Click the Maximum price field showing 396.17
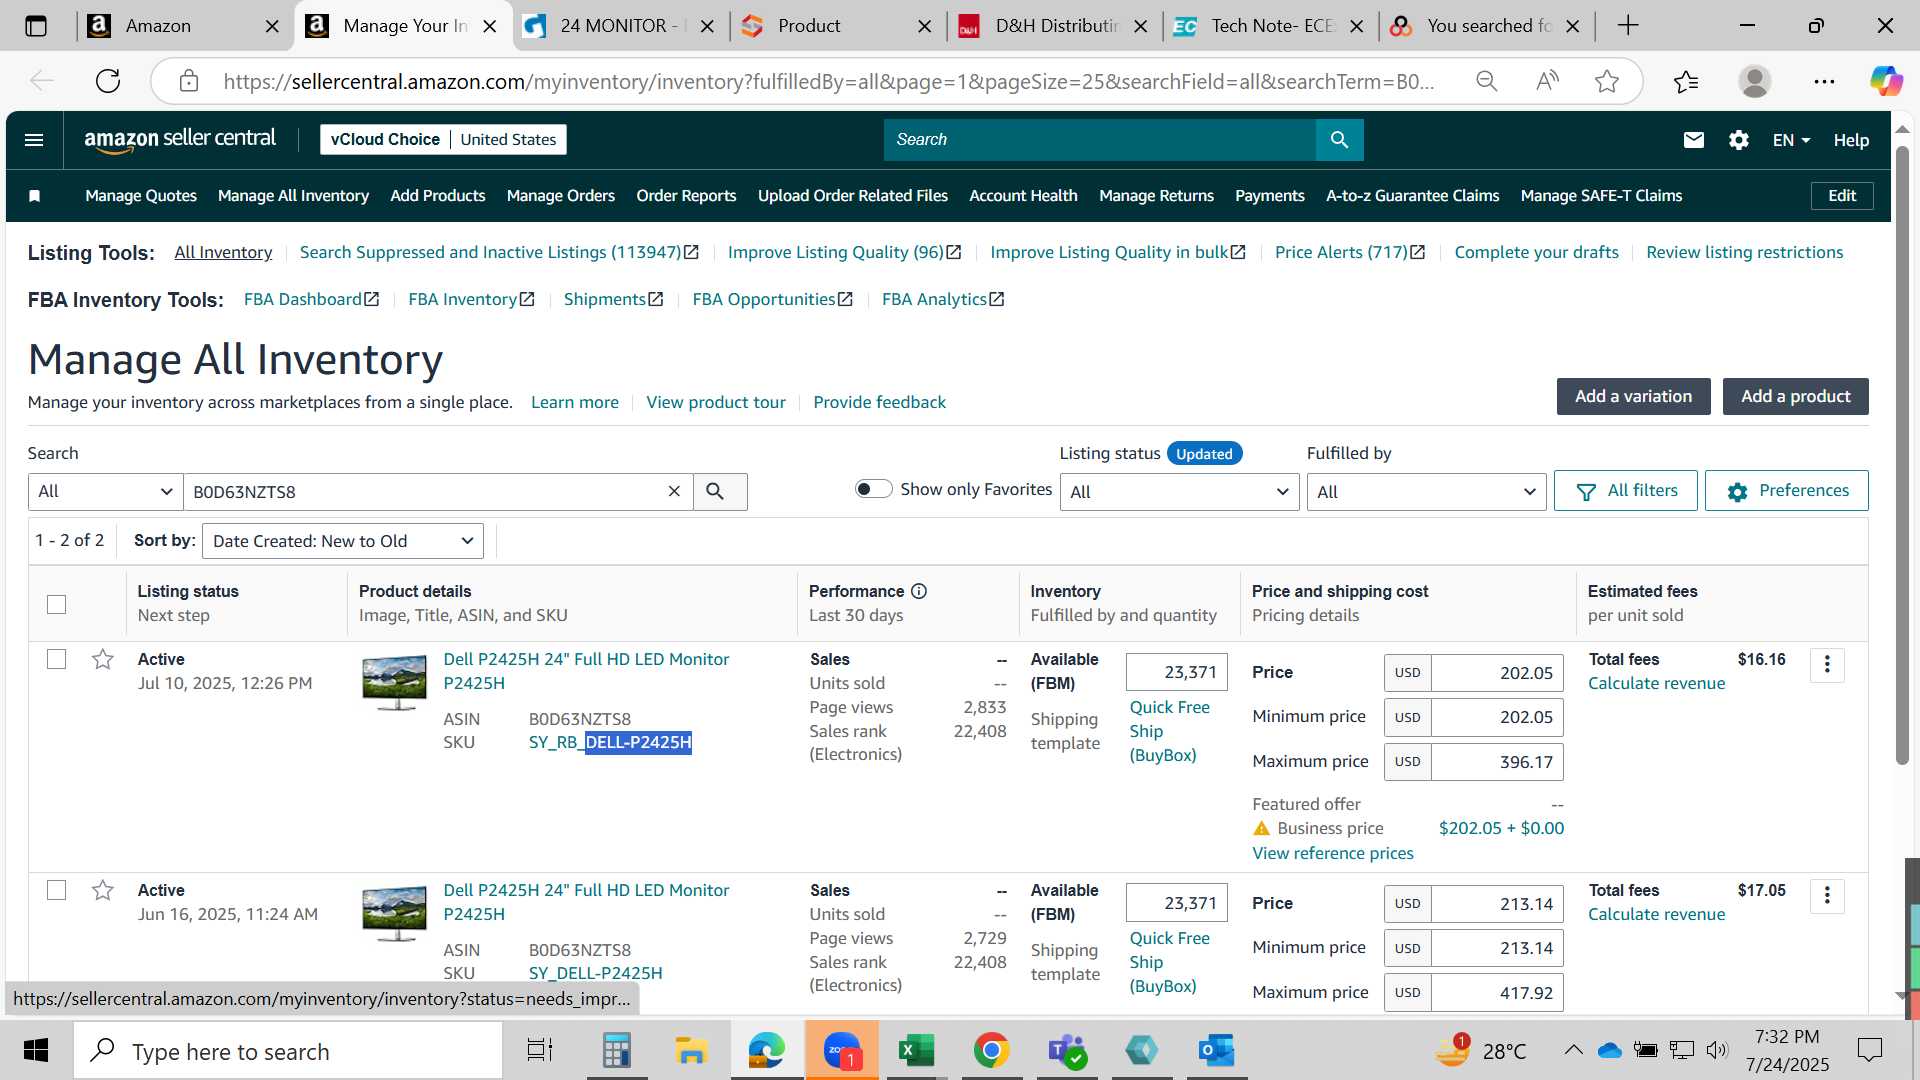Image resolution: width=1920 pixels, height=1080 pixels. [x=1497, y=762]
